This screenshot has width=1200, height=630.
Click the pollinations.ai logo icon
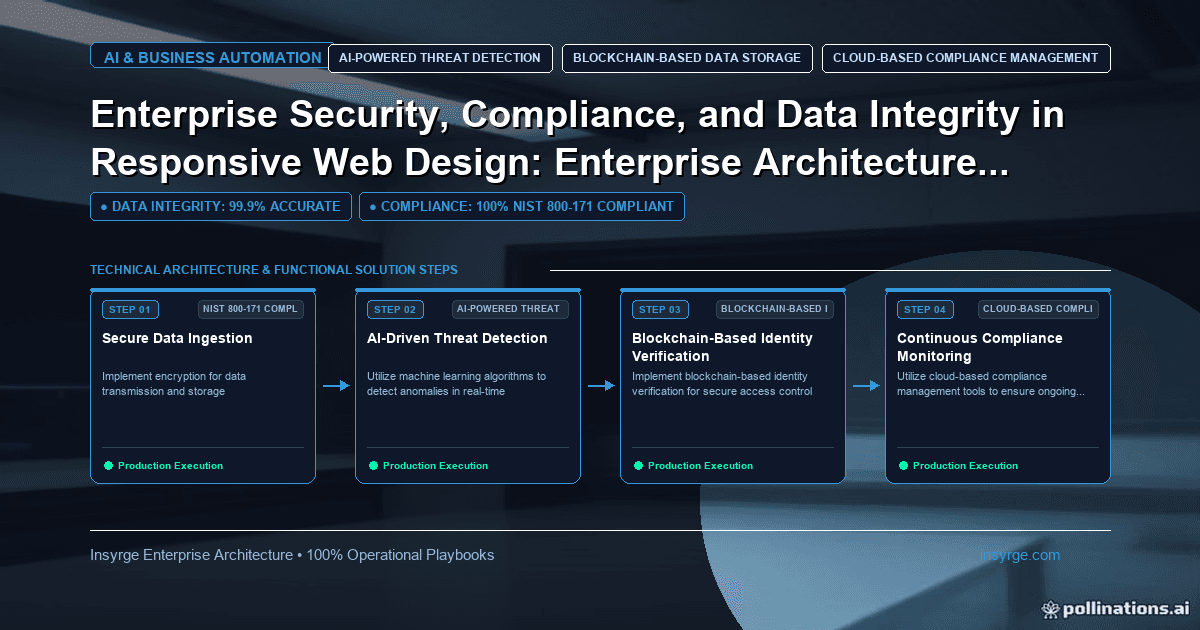pyautogui.click(x=1050, y=608)
